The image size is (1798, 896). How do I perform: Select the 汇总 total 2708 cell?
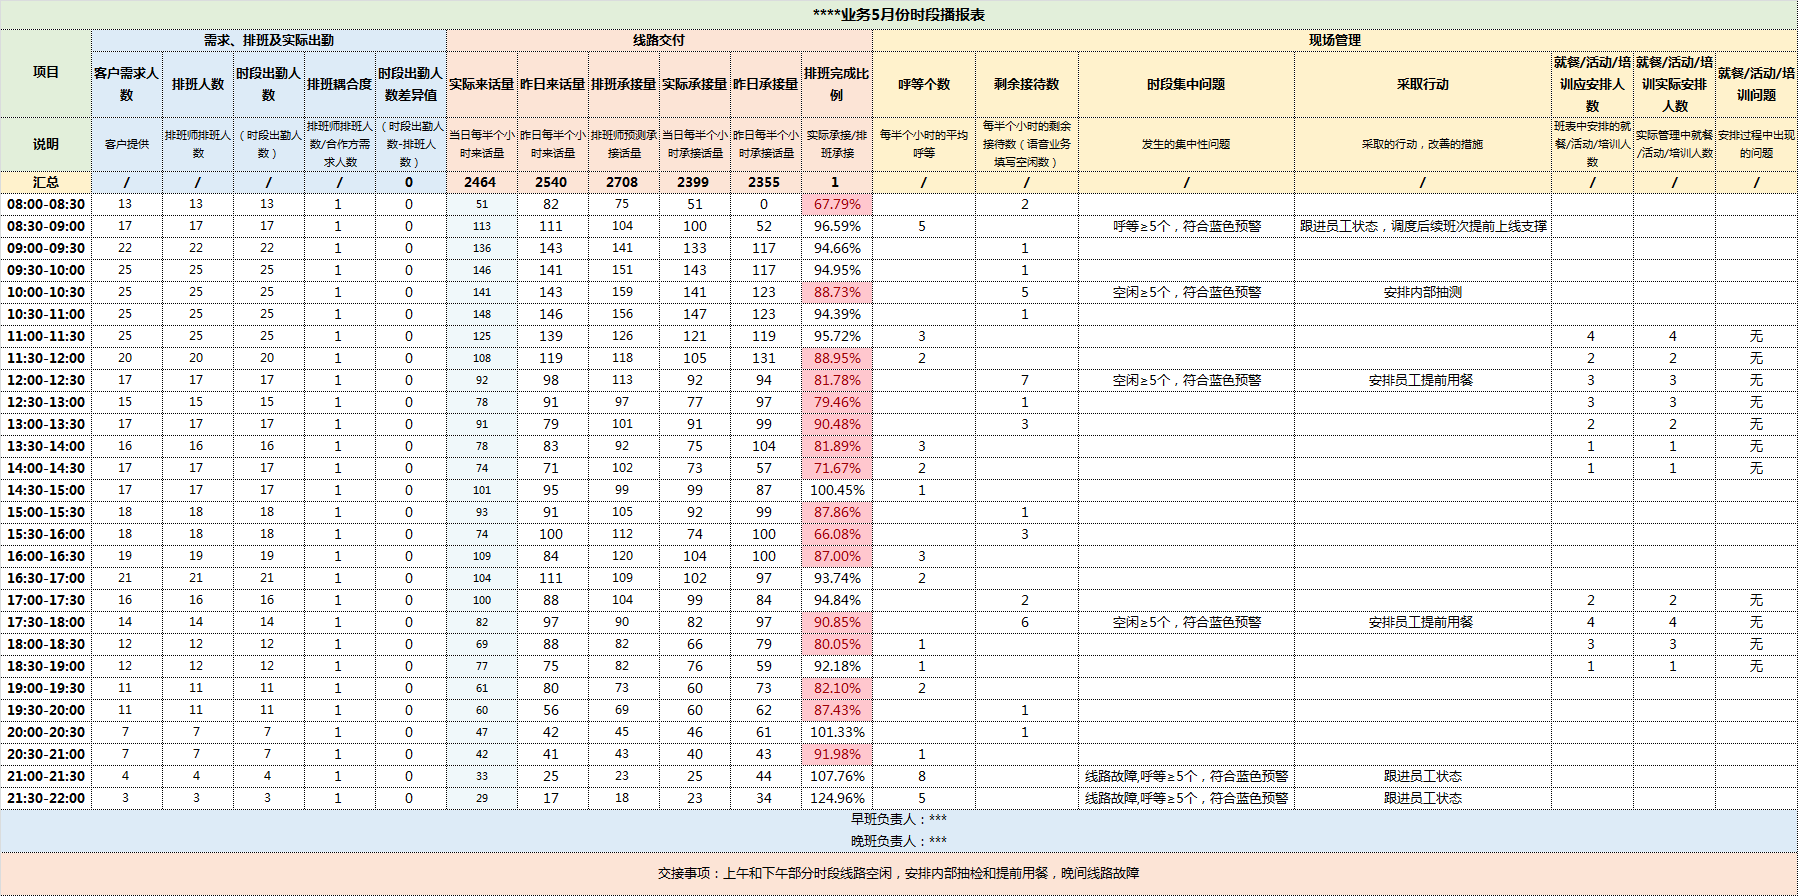(x=622, y=182)
